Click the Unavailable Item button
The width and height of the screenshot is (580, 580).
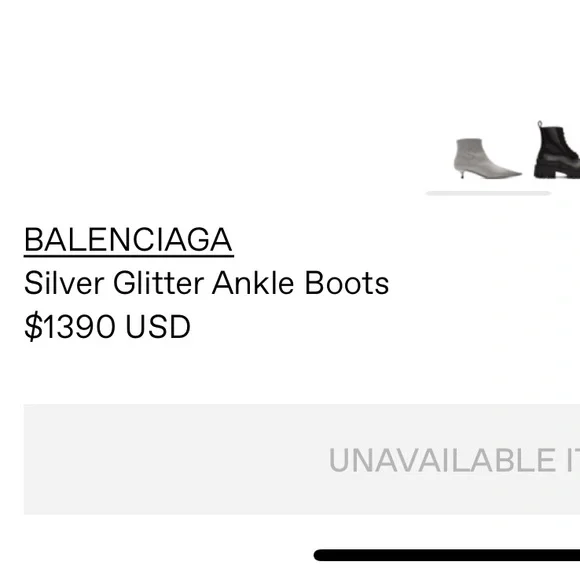coord(302,459)
